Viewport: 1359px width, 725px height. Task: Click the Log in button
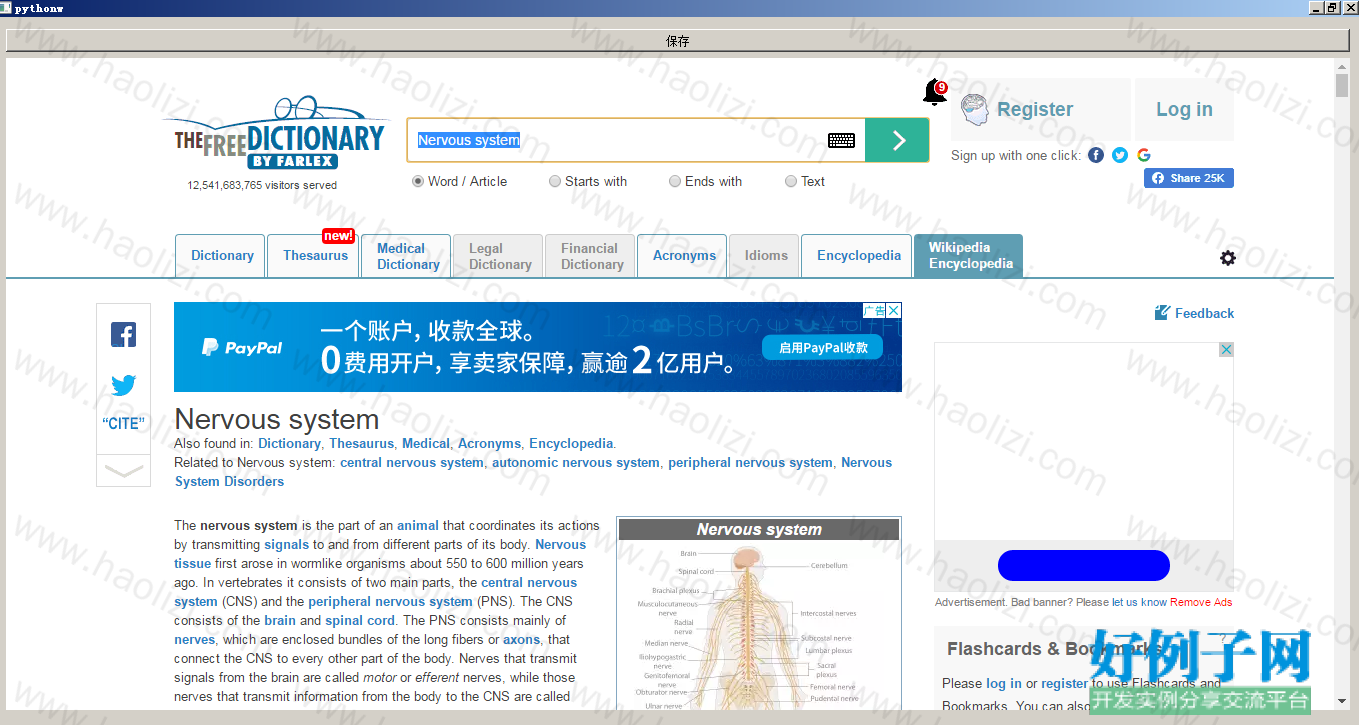(x=1184, y=109)
